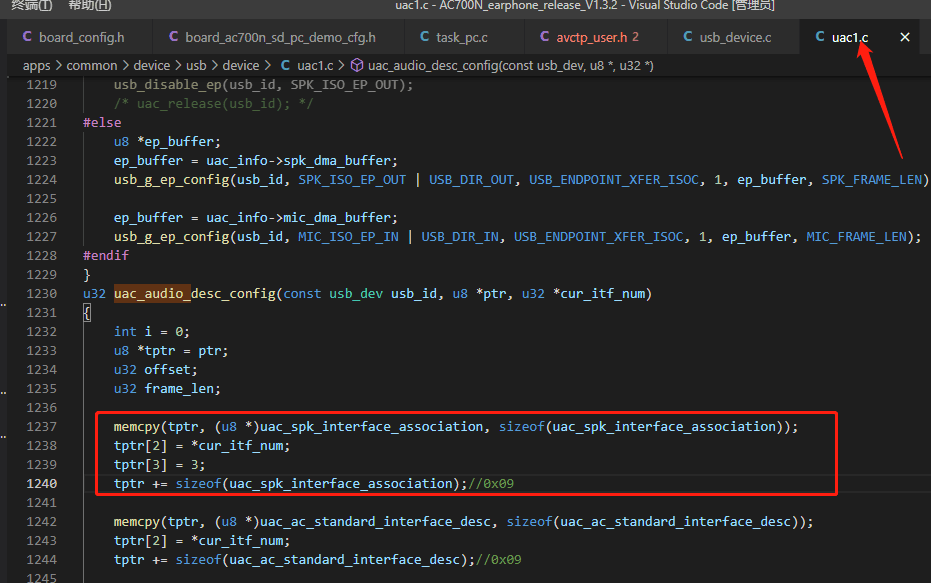Open the common breadcrumb folder
This screenshot has width=931, height=583.
tap(91, 65)
